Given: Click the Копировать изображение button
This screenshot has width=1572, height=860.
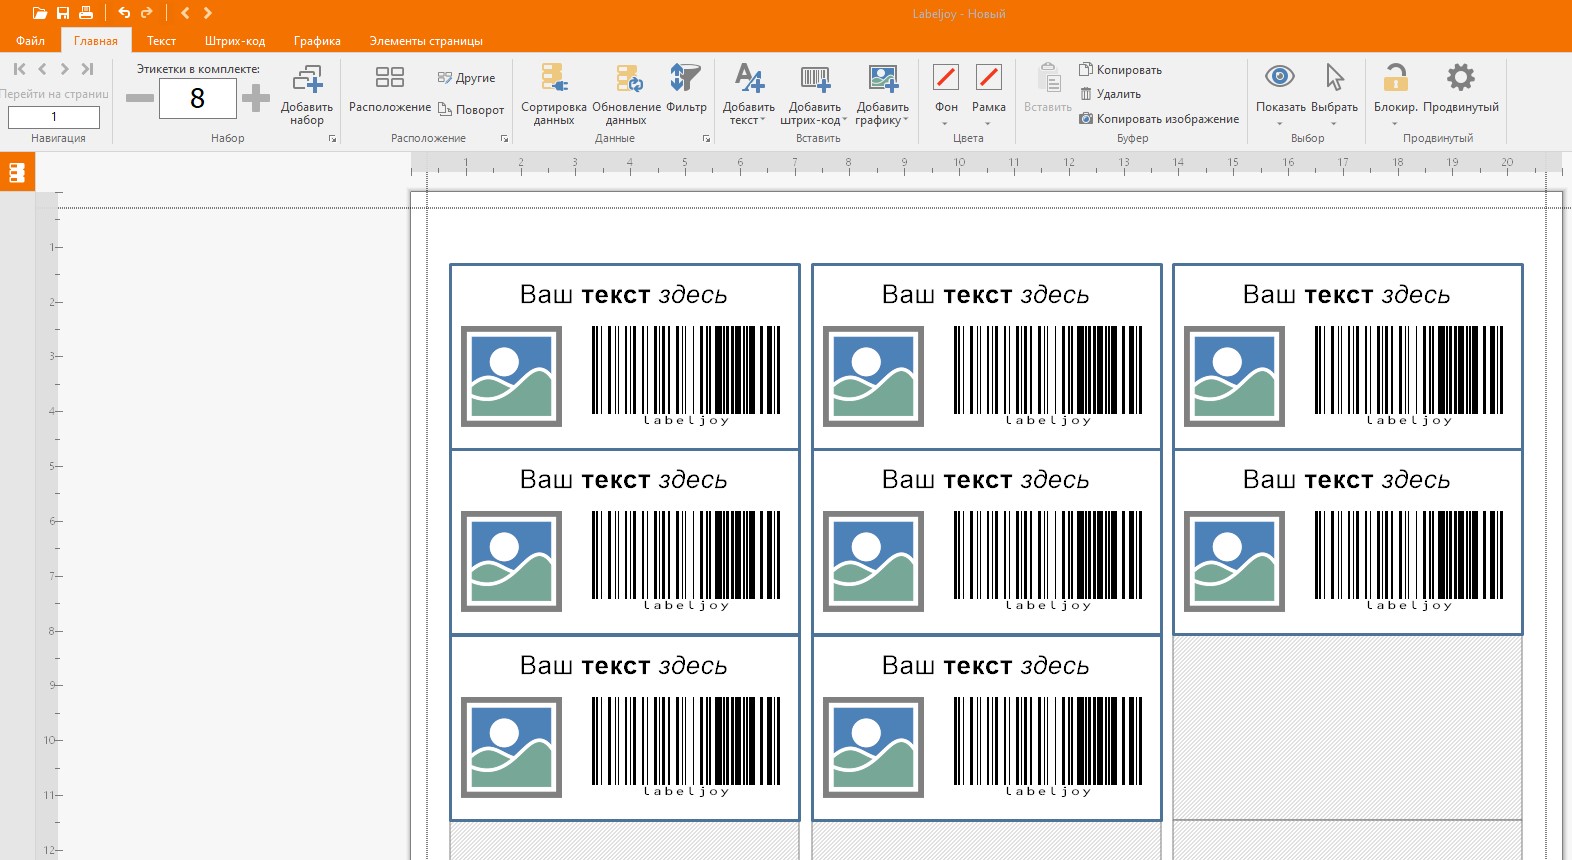Looking at the screenshot, I should (x=1159, y=119).
